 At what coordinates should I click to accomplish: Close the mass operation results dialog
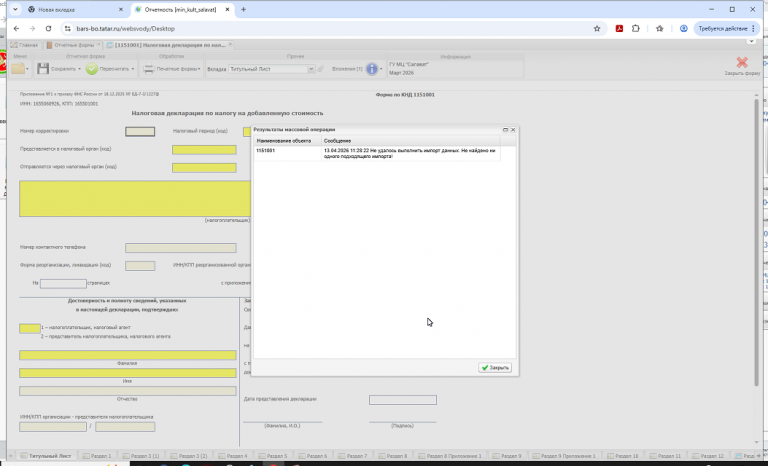(495, 368)
